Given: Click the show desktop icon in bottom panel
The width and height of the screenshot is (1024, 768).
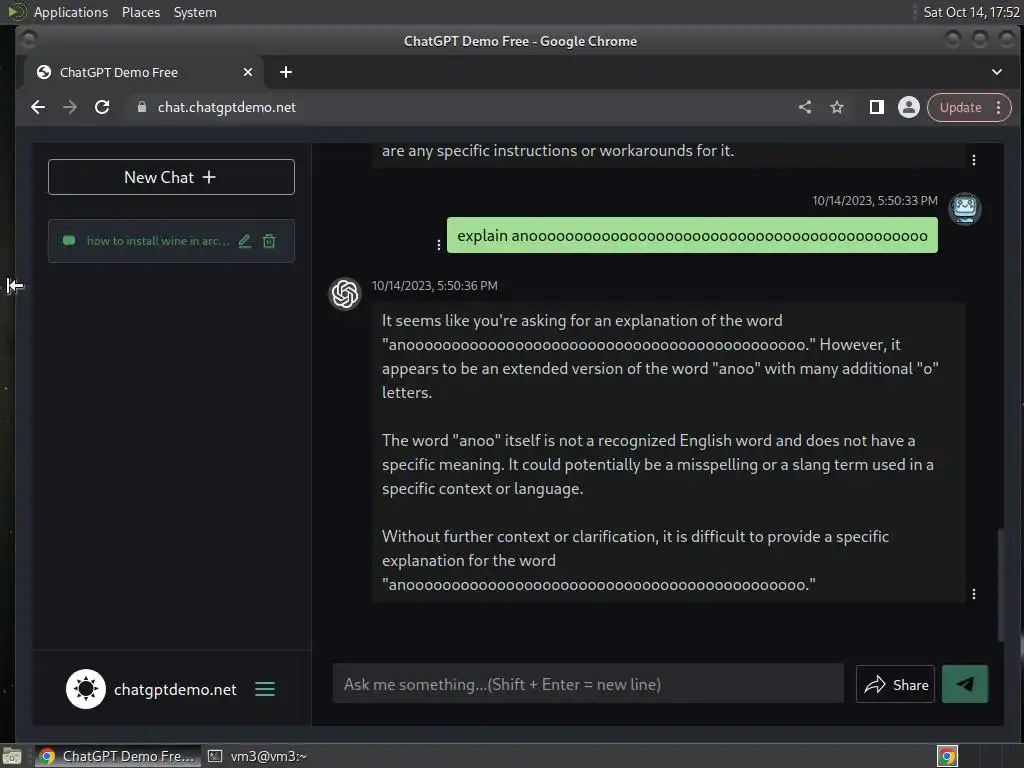Looking at the screenshot, I should pyautogui.click(x=12, y=756).
